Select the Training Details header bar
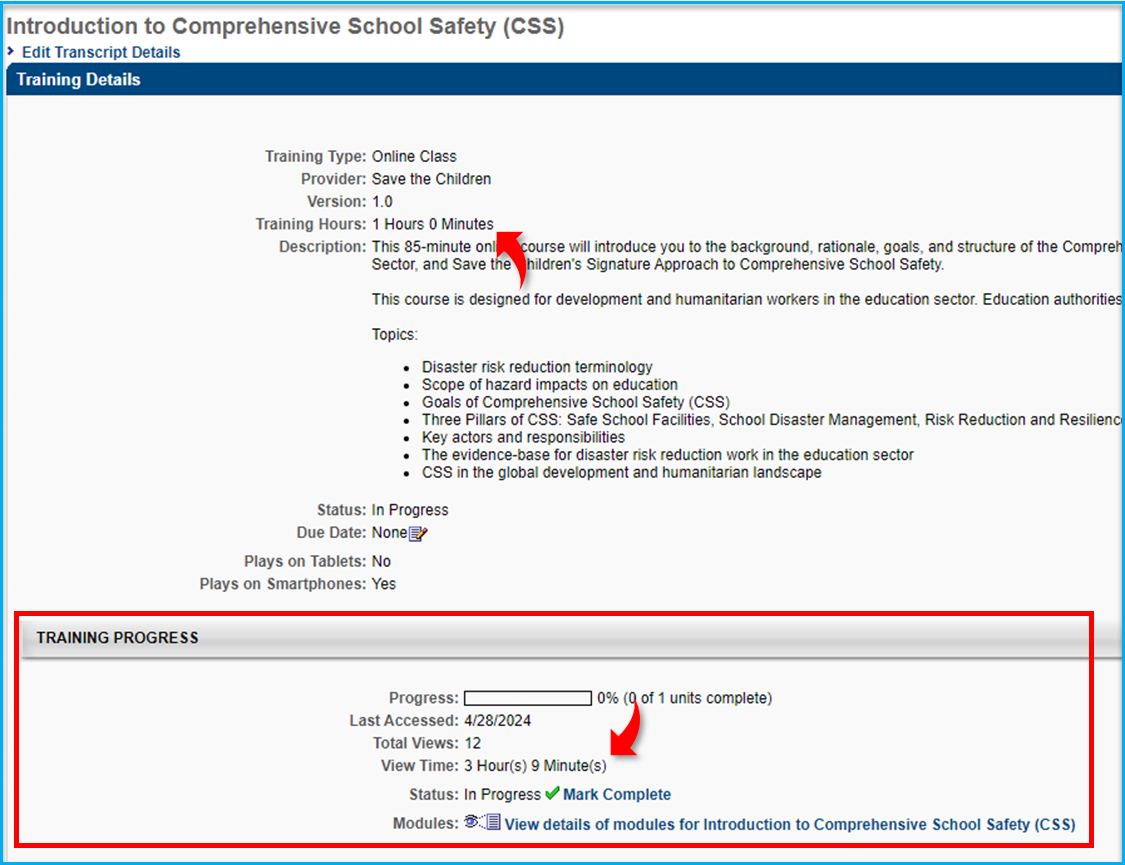1125x865 pixels. pyautogui.click(x=564, y=80)
